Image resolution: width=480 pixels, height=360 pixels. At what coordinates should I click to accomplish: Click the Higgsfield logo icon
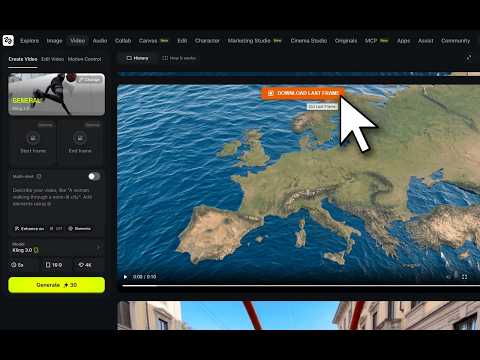coord(8,41)
